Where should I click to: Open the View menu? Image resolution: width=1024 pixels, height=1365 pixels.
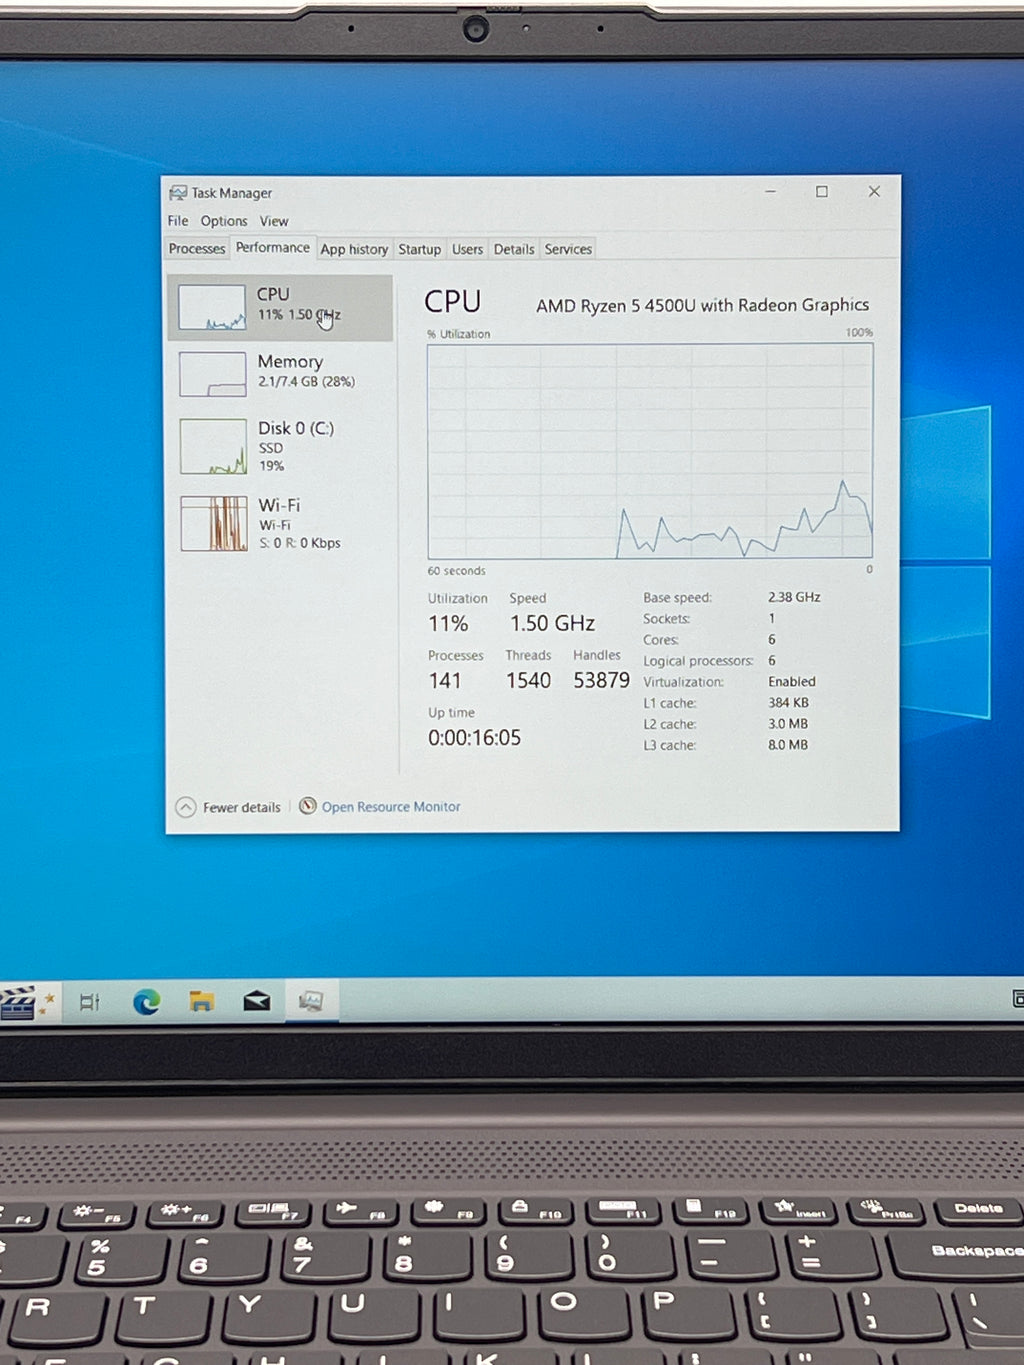pos(274,221)
